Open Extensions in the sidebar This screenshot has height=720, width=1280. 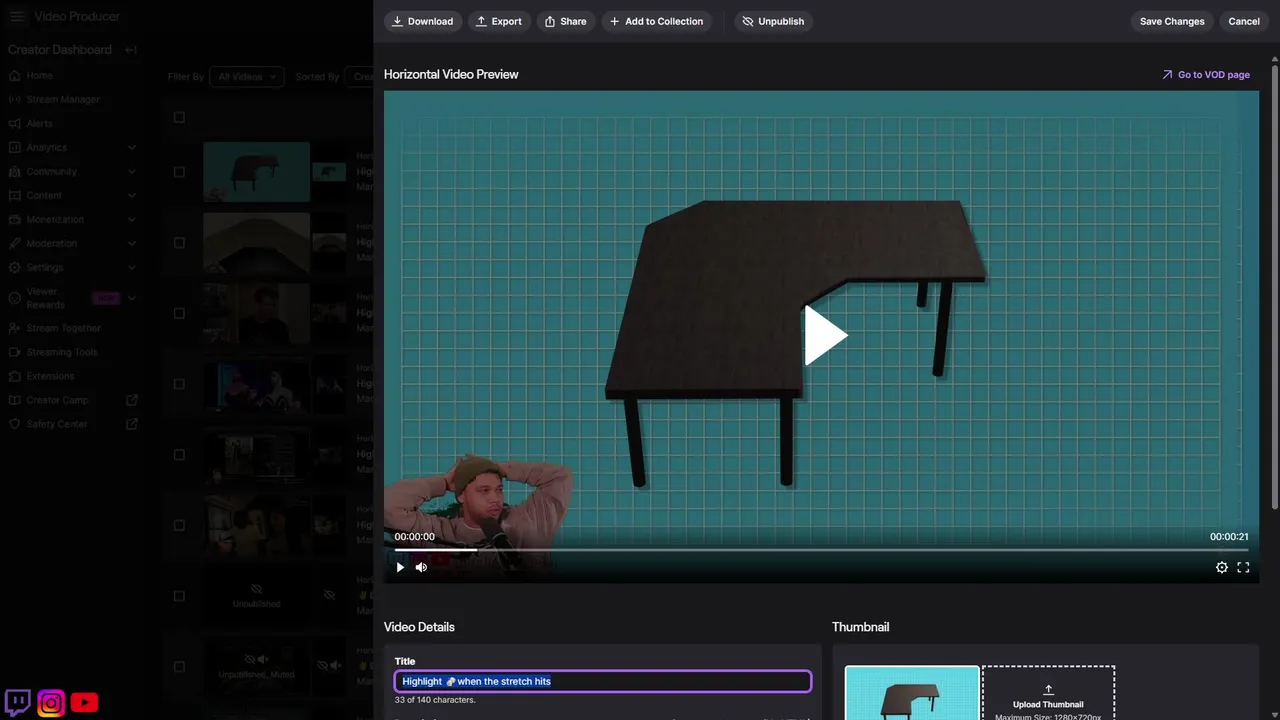coord(50,376)
